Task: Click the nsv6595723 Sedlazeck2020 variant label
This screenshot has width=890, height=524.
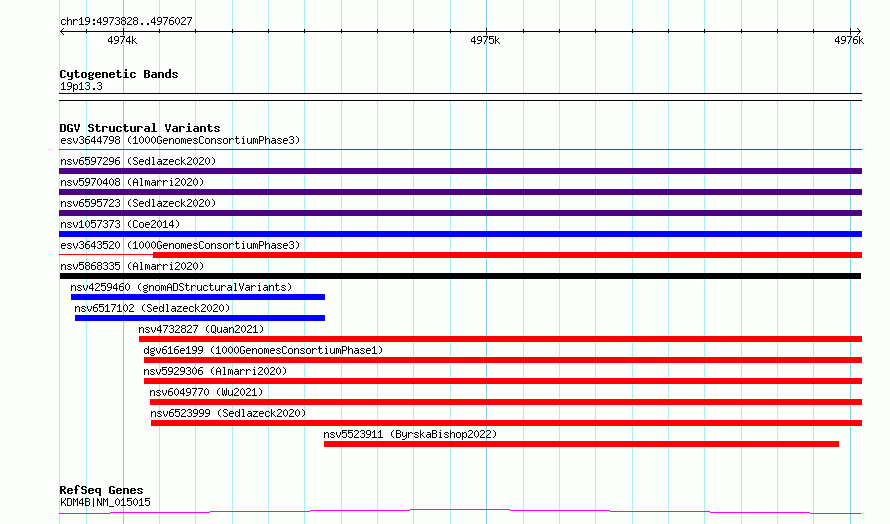Action: click(x=138, y=203)
